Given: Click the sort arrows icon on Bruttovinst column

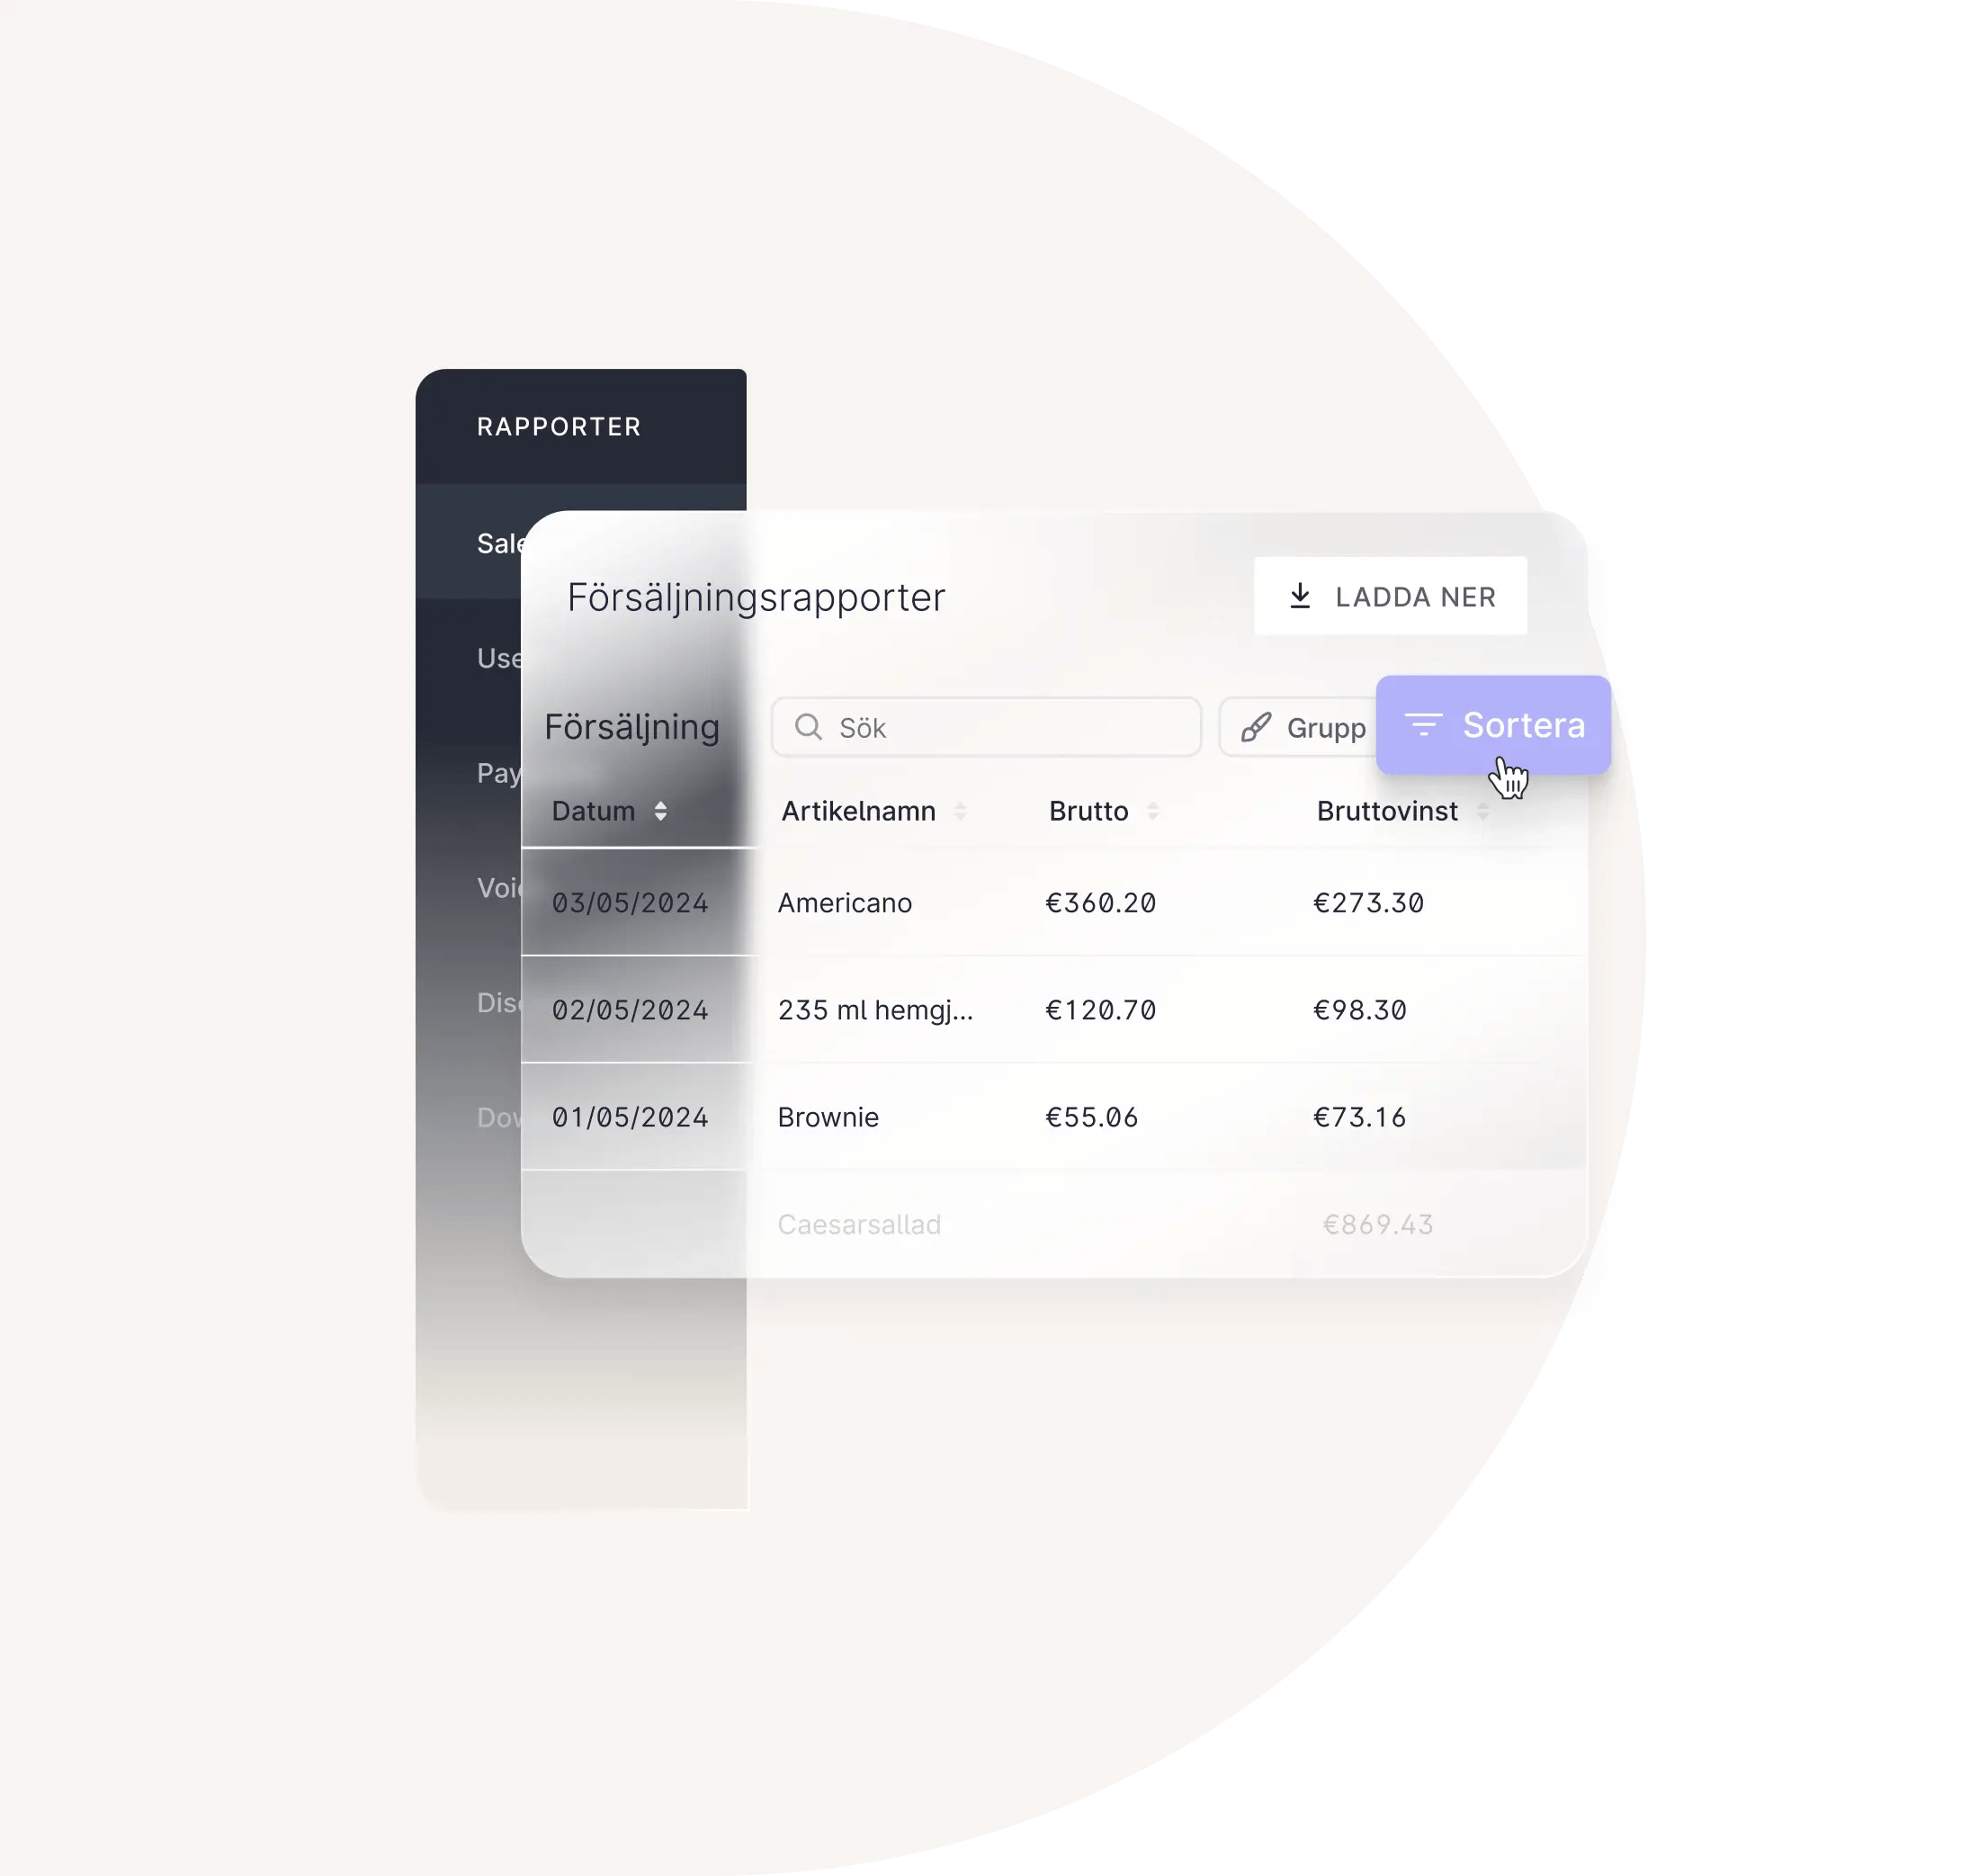Looking at the screenshot, I should (1486, 810).
